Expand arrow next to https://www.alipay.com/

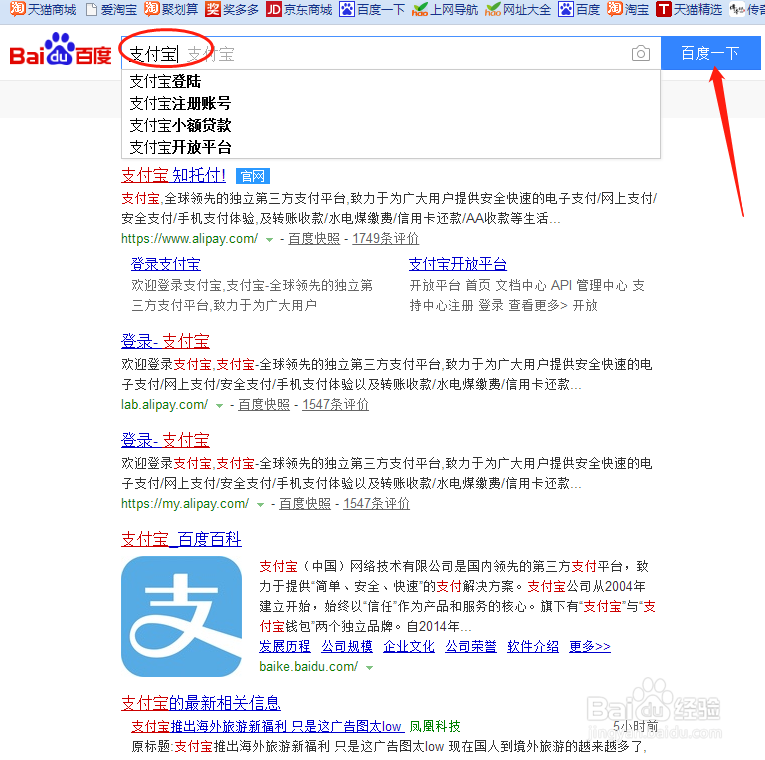pyautogui.click(x=269, y=240)
